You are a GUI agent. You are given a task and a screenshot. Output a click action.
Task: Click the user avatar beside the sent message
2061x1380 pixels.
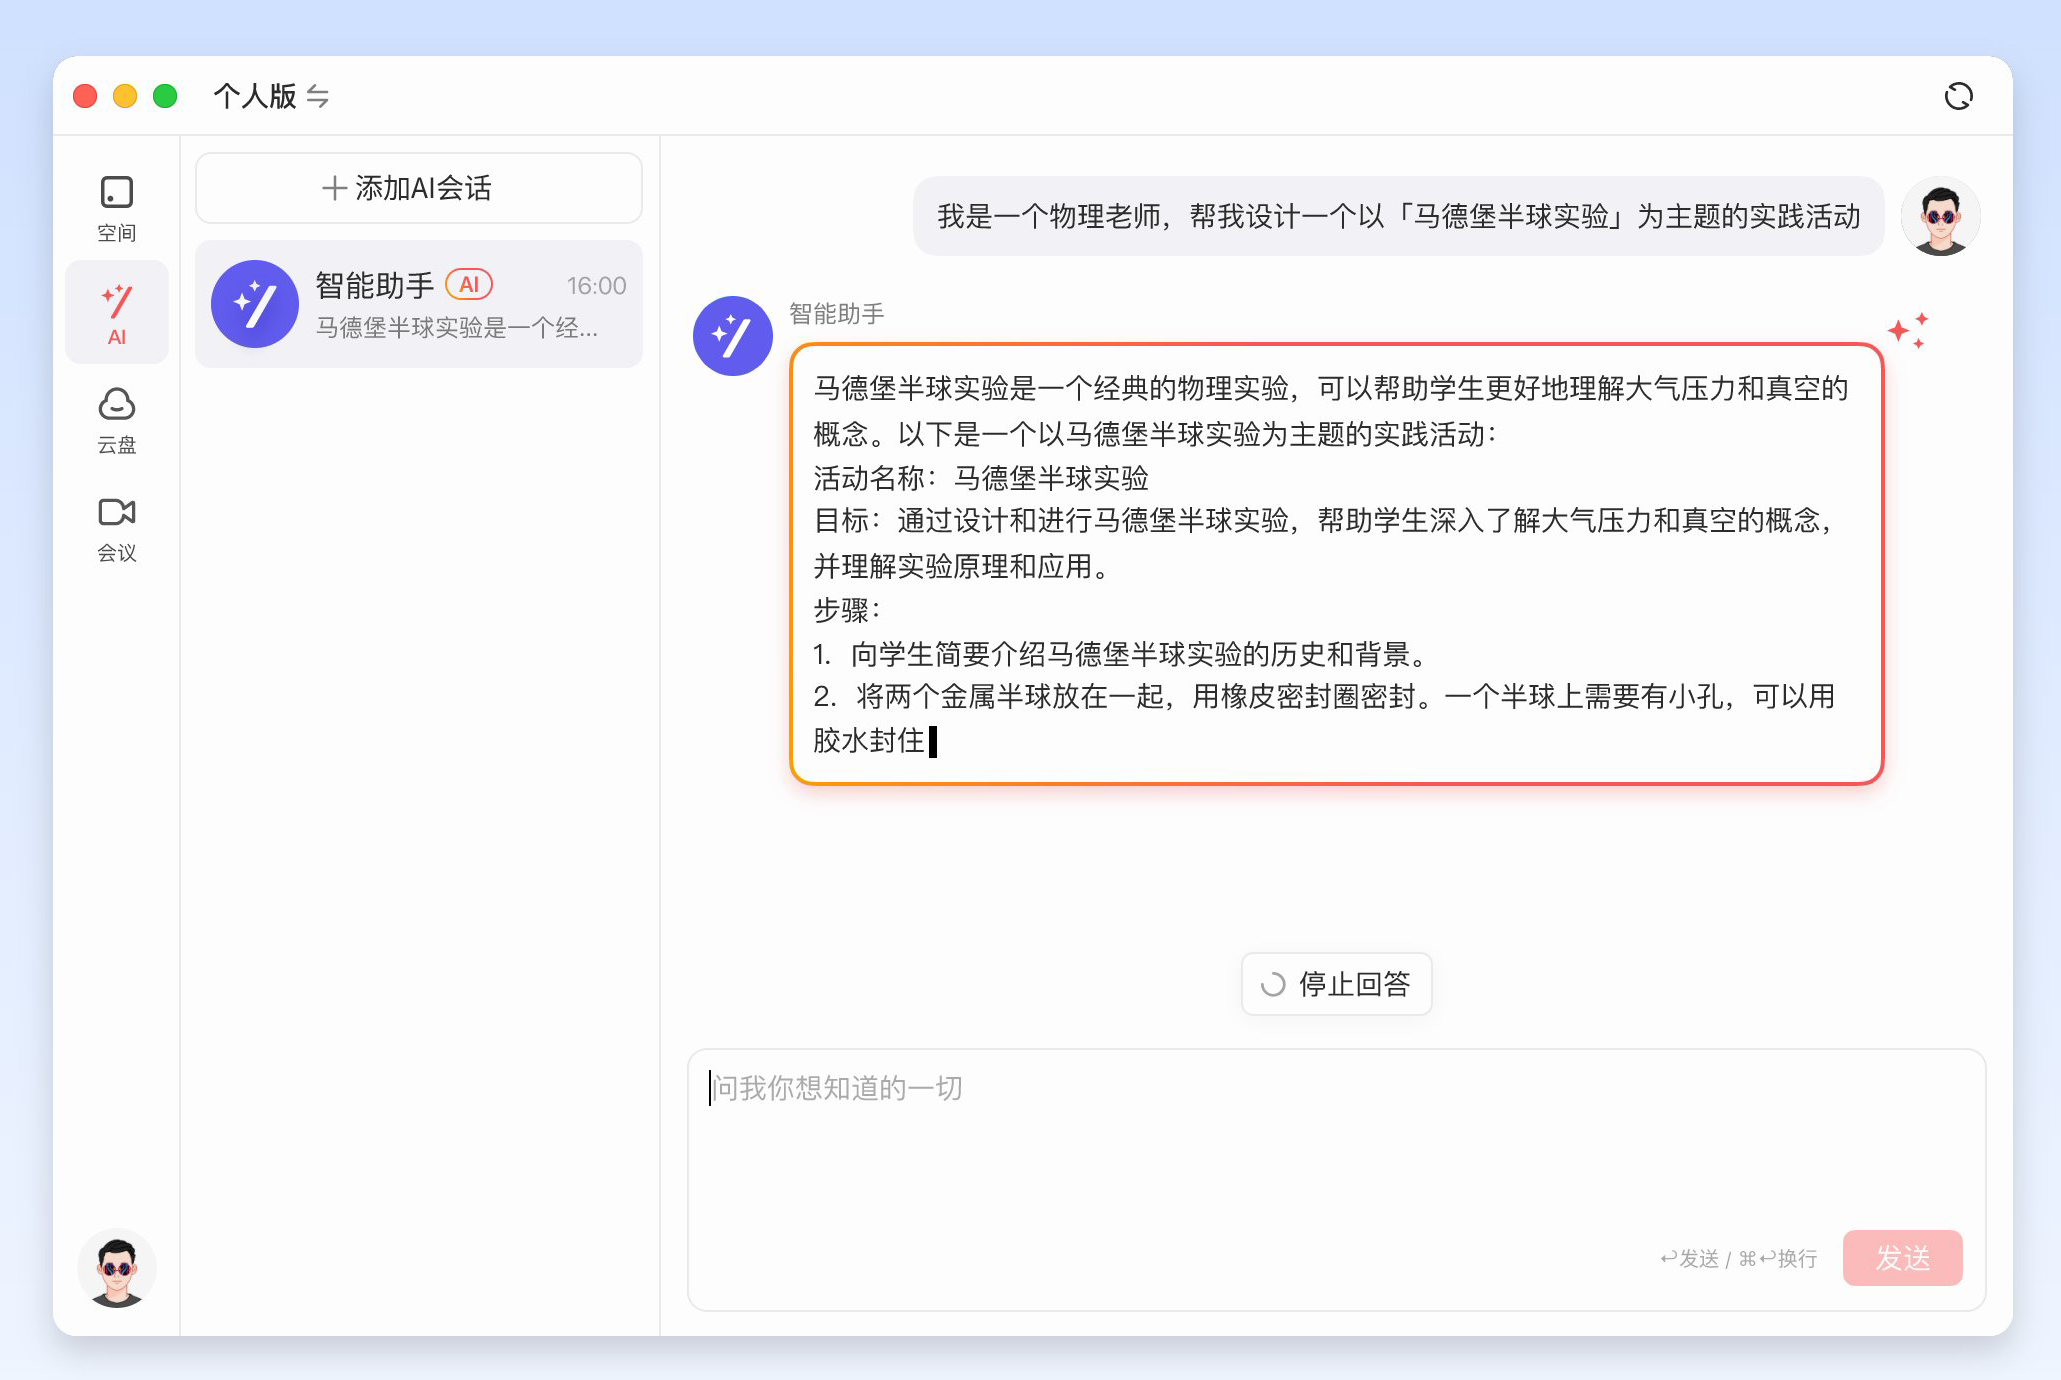1939,217
